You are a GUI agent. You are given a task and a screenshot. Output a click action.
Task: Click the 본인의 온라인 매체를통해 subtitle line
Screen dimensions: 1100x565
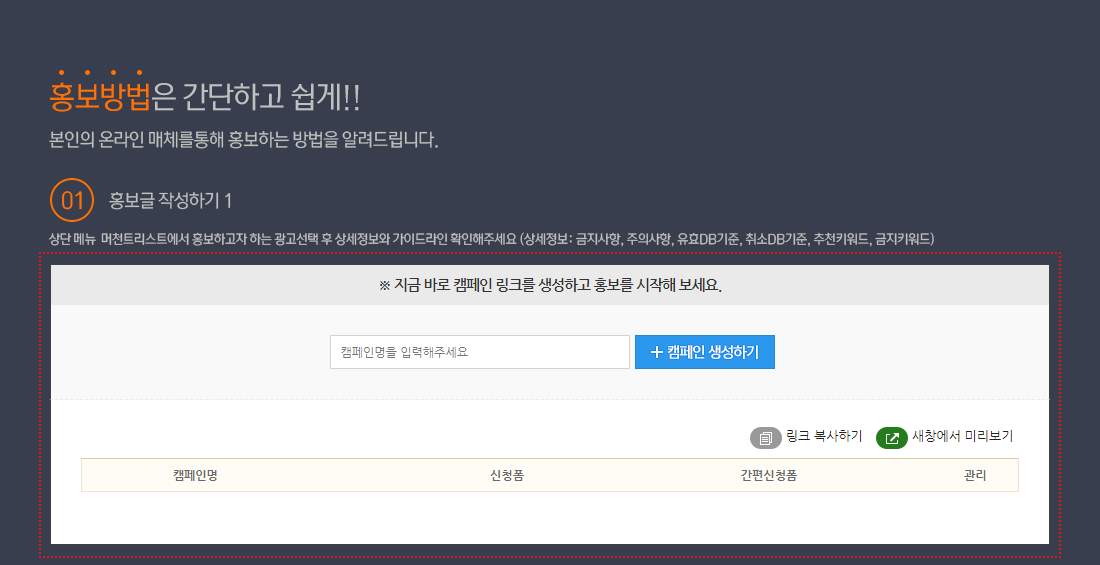pos(243,139)
